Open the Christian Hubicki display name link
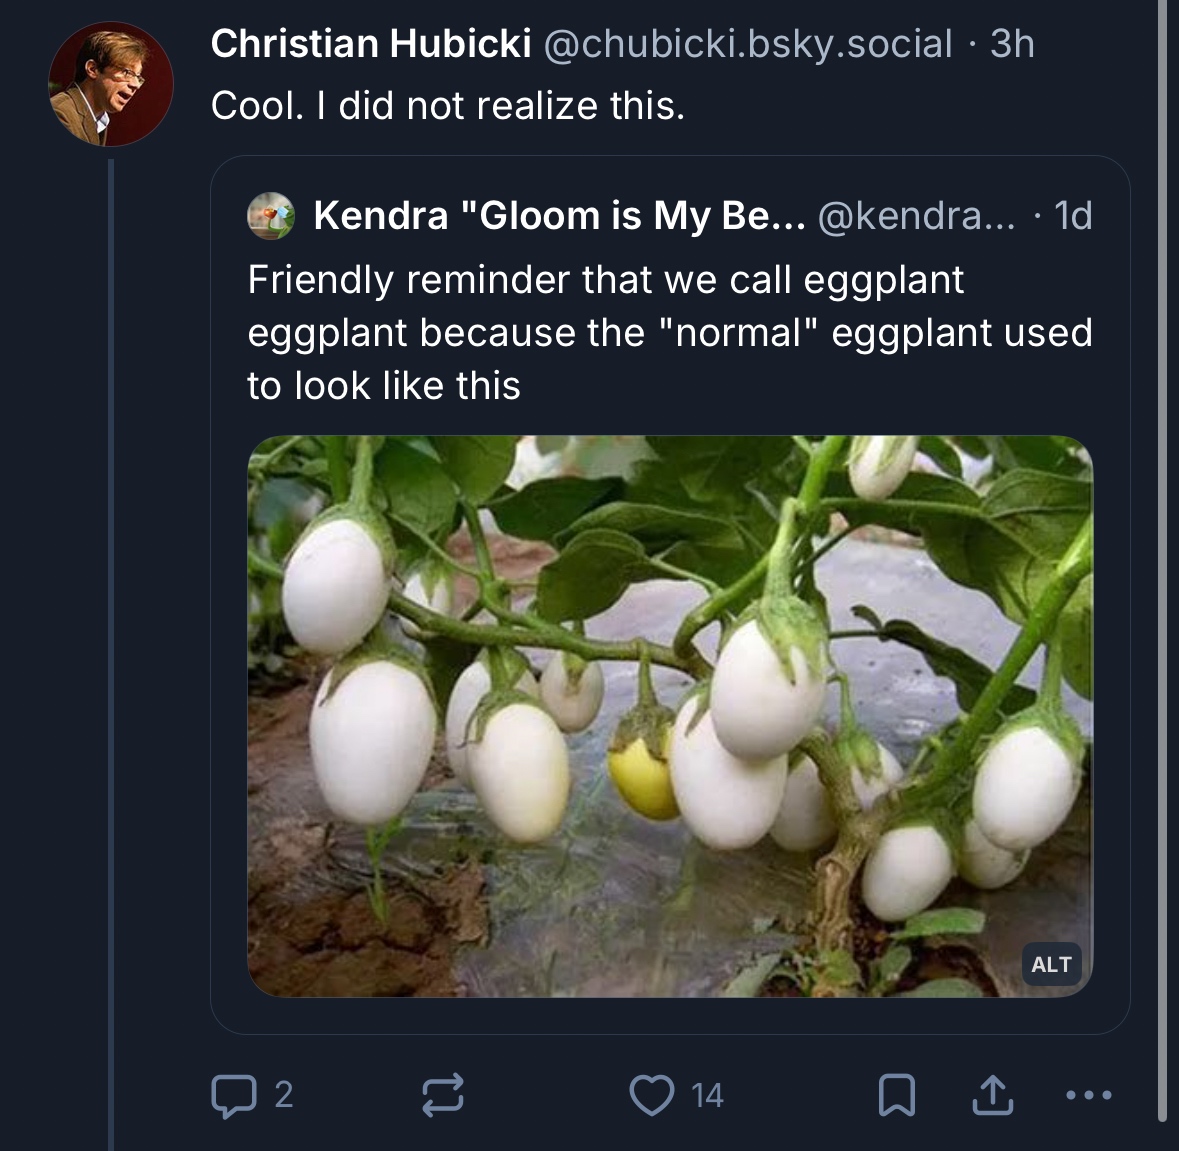The image size is (1179, 1151). click(x=371, y=44)
